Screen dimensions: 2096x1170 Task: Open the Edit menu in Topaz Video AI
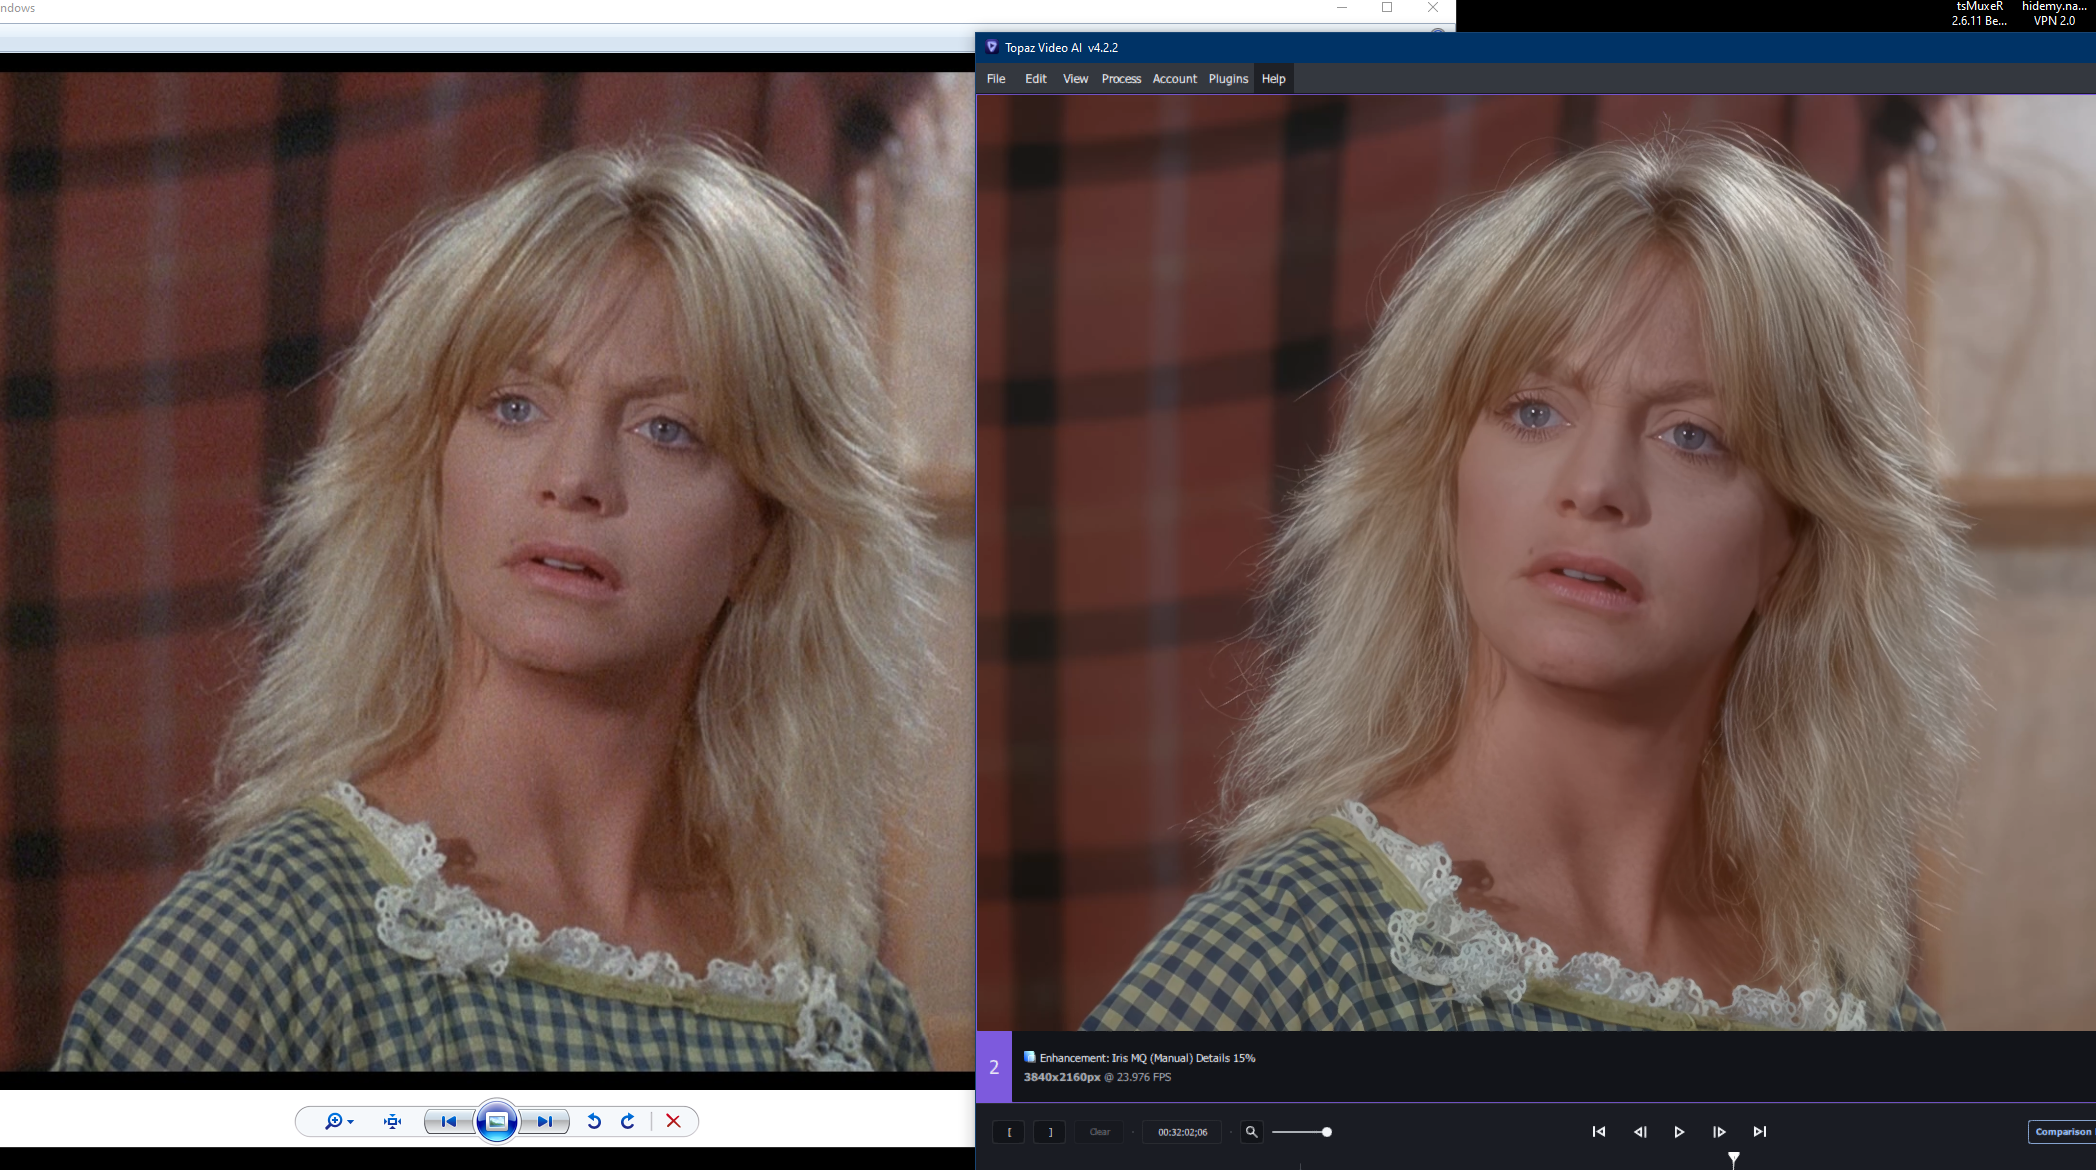point(1035,79)
